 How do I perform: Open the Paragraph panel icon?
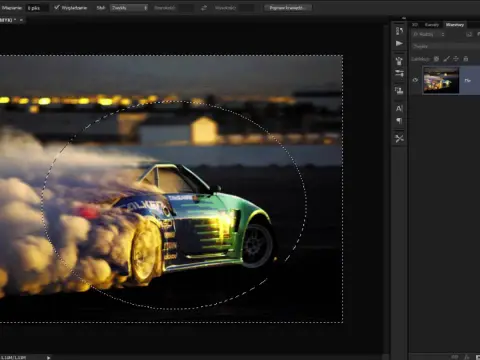click(x=399, y=121)
